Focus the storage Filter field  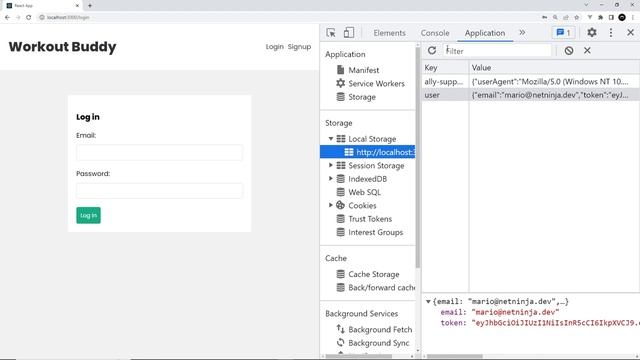(x=497, y=51)
